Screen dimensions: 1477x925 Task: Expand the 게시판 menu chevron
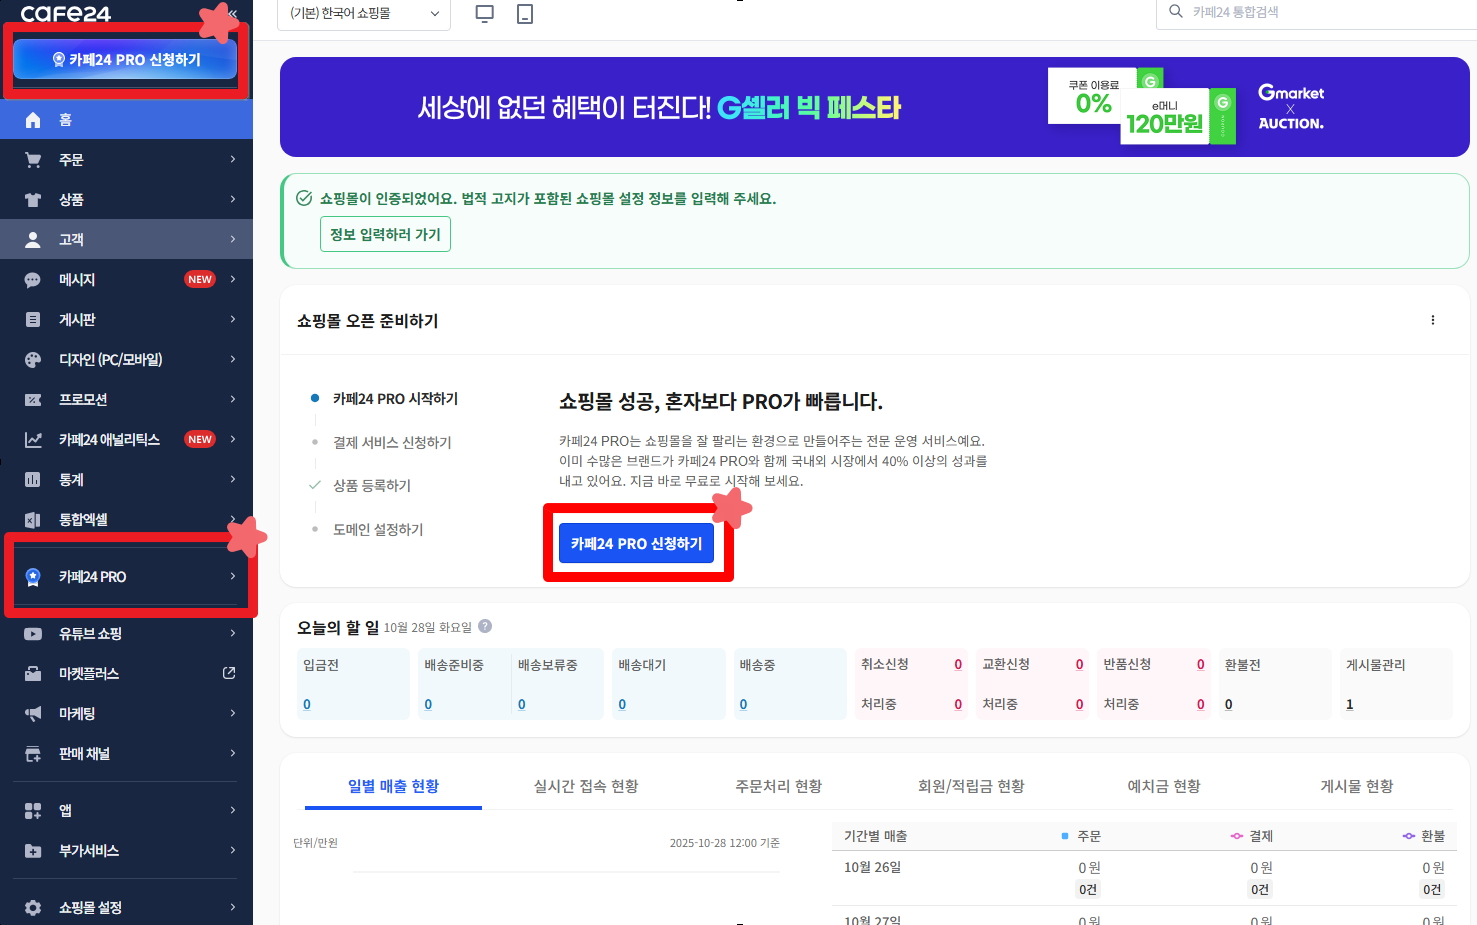233,319
